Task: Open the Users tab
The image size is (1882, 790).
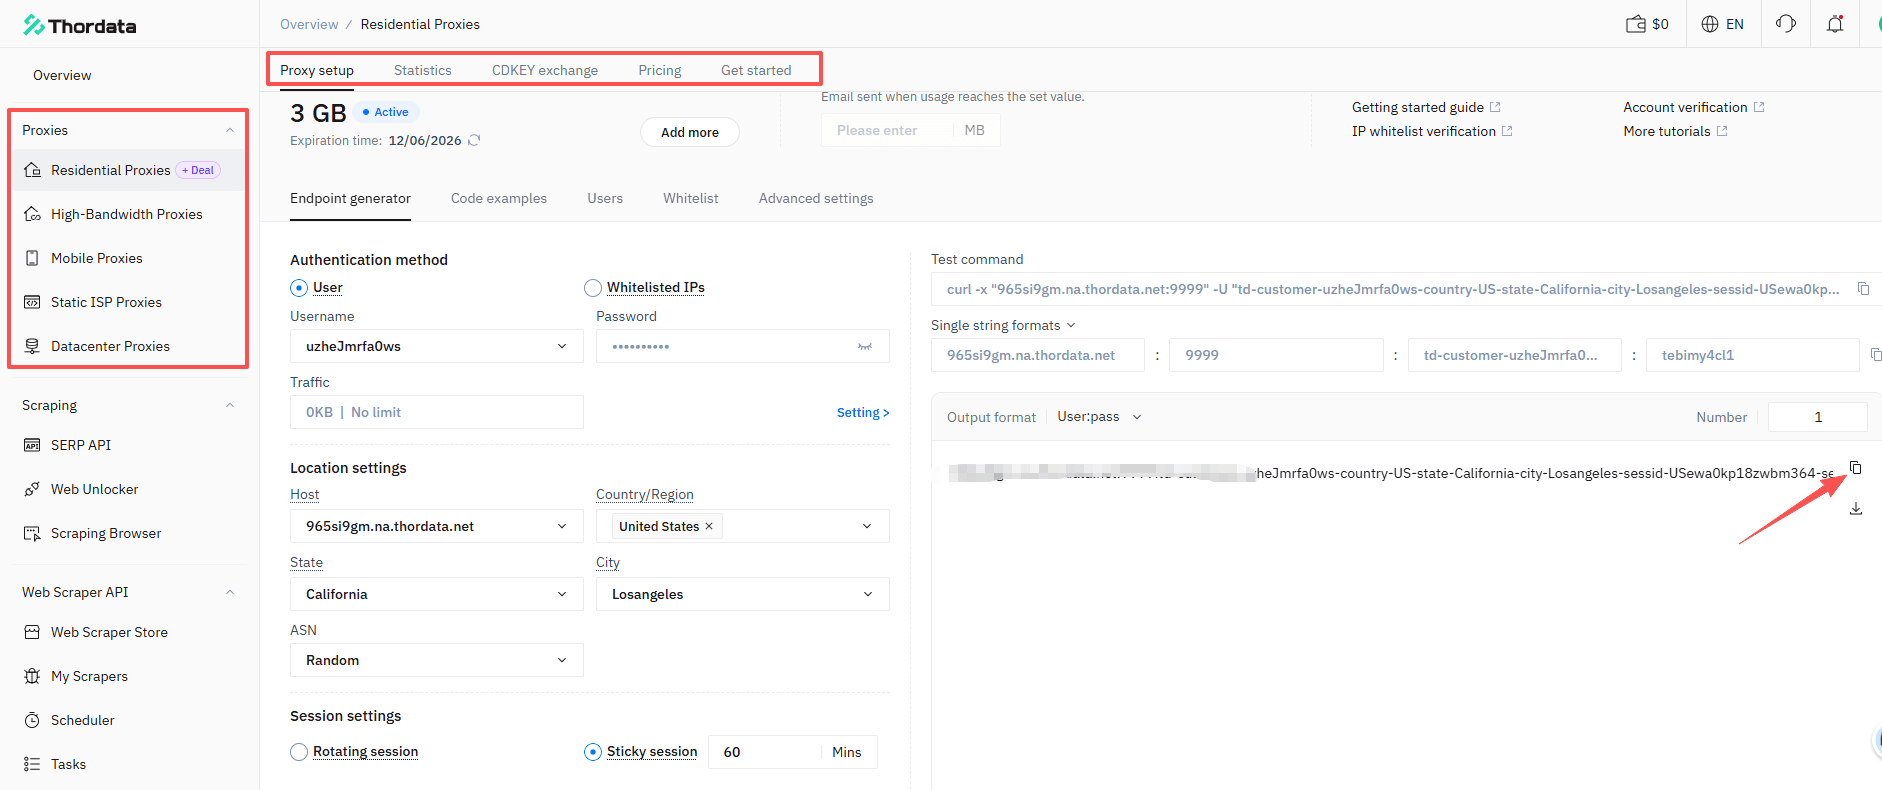Action: click(x=605, y=198)
